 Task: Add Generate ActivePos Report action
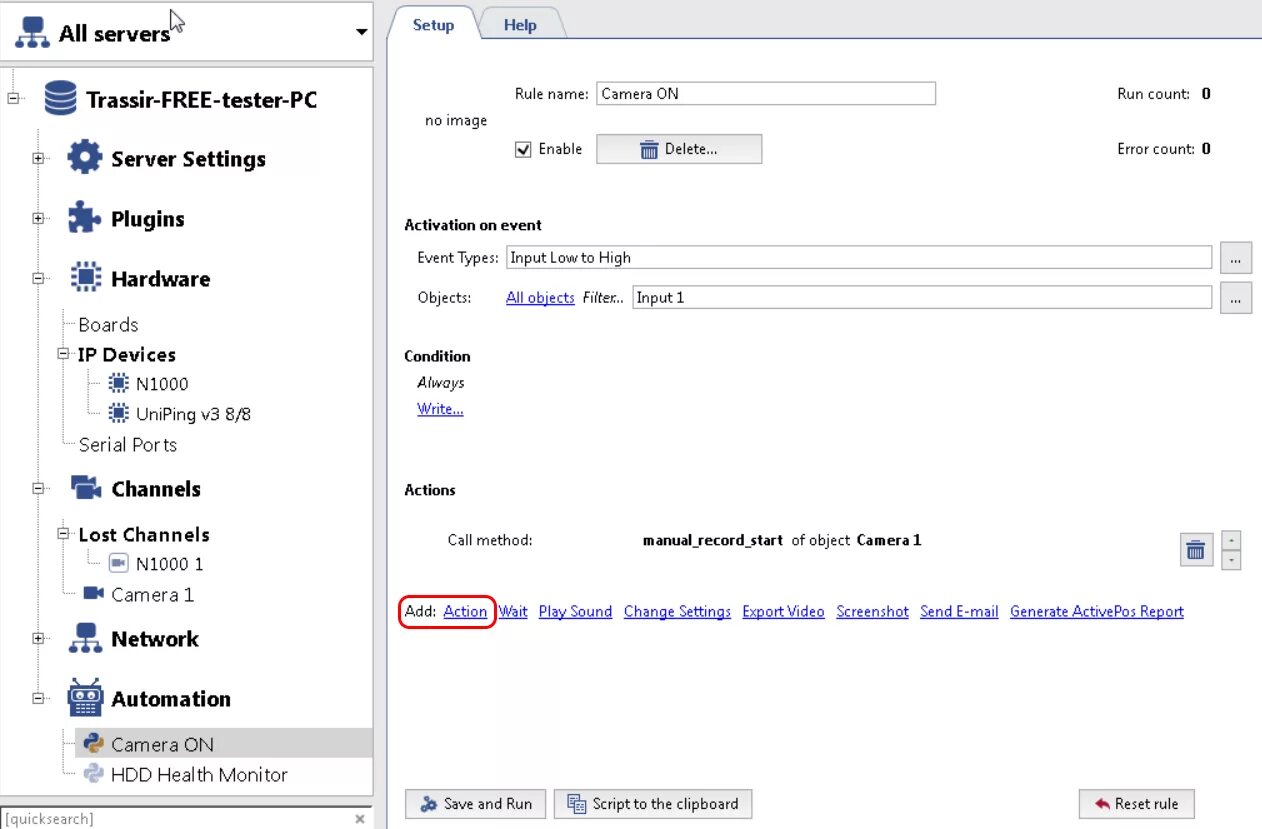pos(1096,611)
